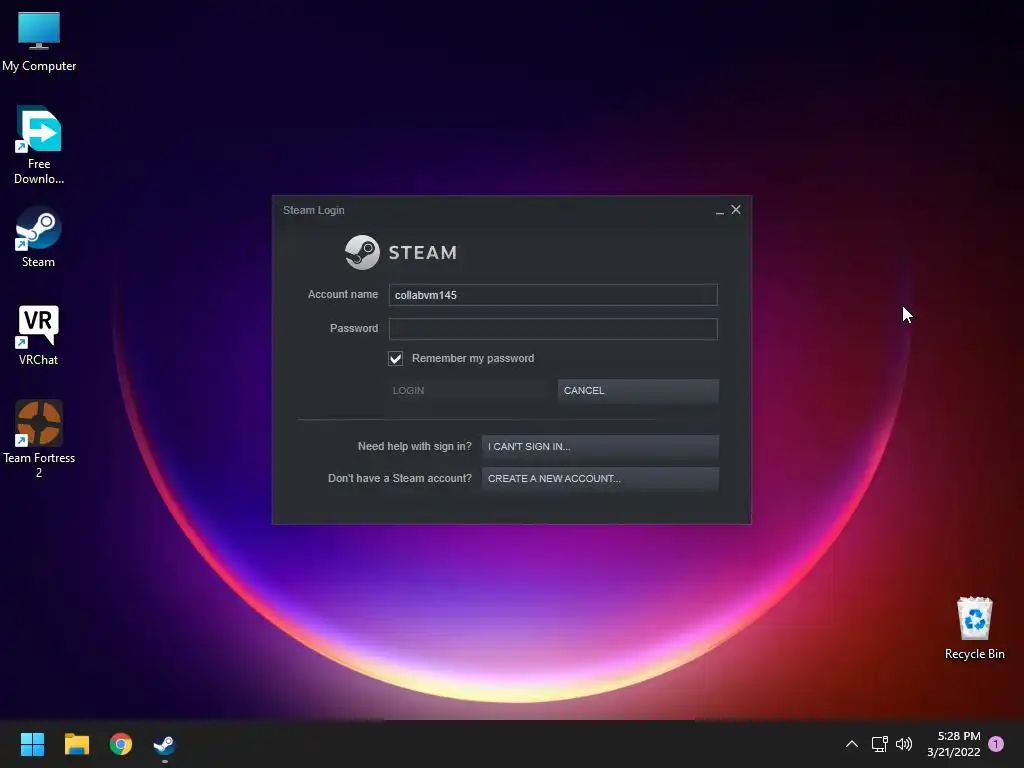The image size is (1024, 768).
Task: Click the Steam Login title text
Action: click(x=313, y=210)
